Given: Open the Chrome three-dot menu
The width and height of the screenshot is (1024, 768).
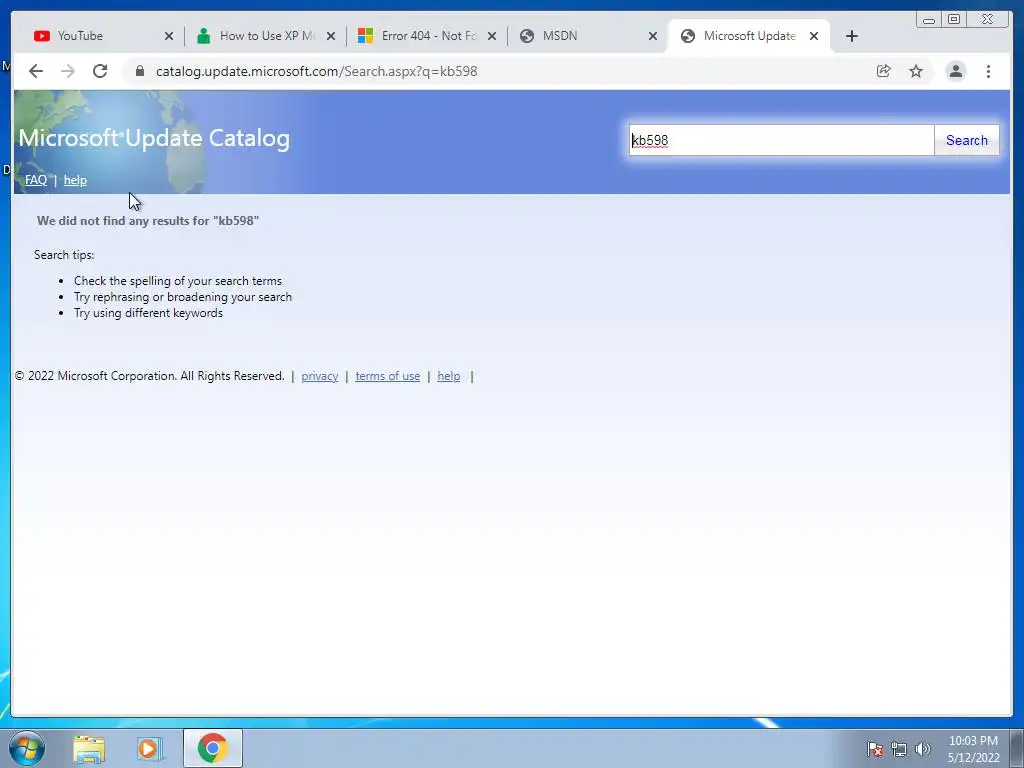Looking at the screenshot, I should (x=988, y=71).
